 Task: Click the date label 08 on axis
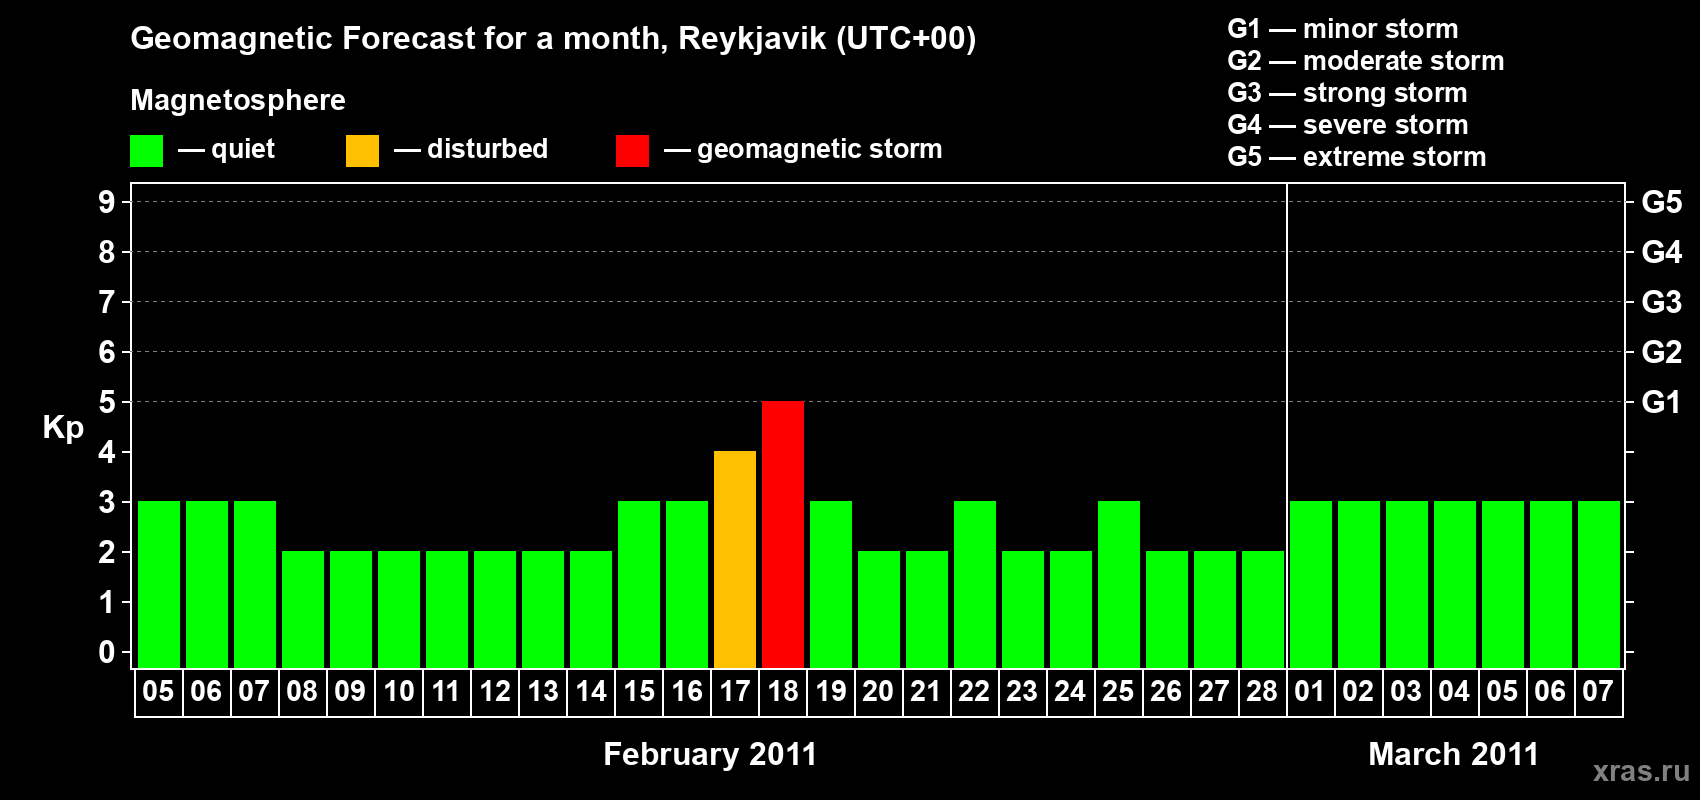click(x=302, y=692)
